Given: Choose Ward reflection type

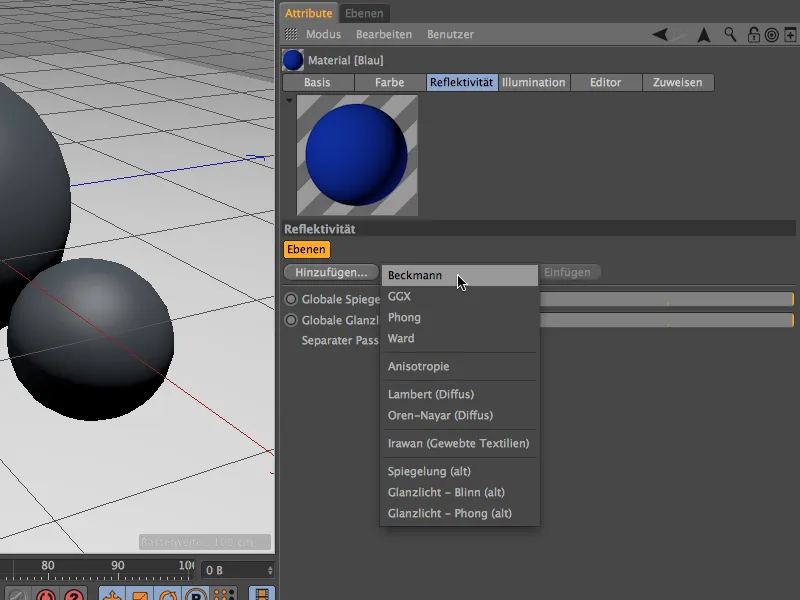Looking at the screenshot, I should (x=460, y=338).
